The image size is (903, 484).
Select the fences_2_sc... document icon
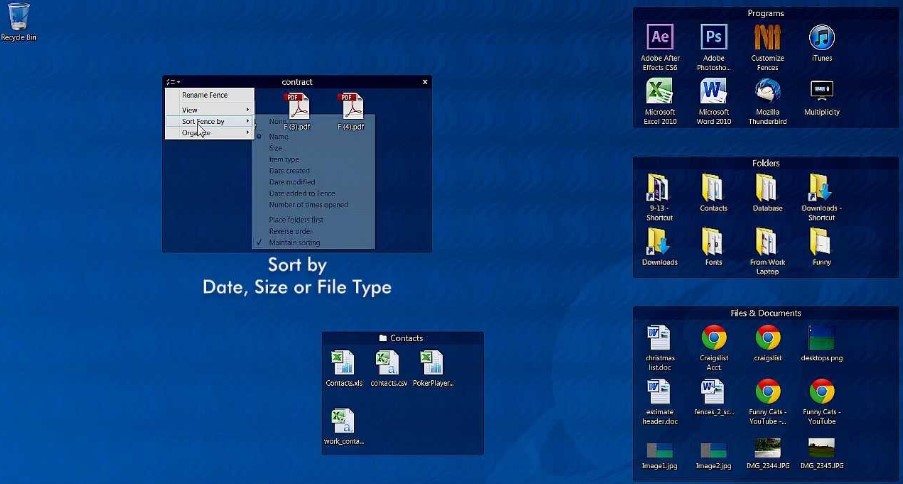coord(714,392)
